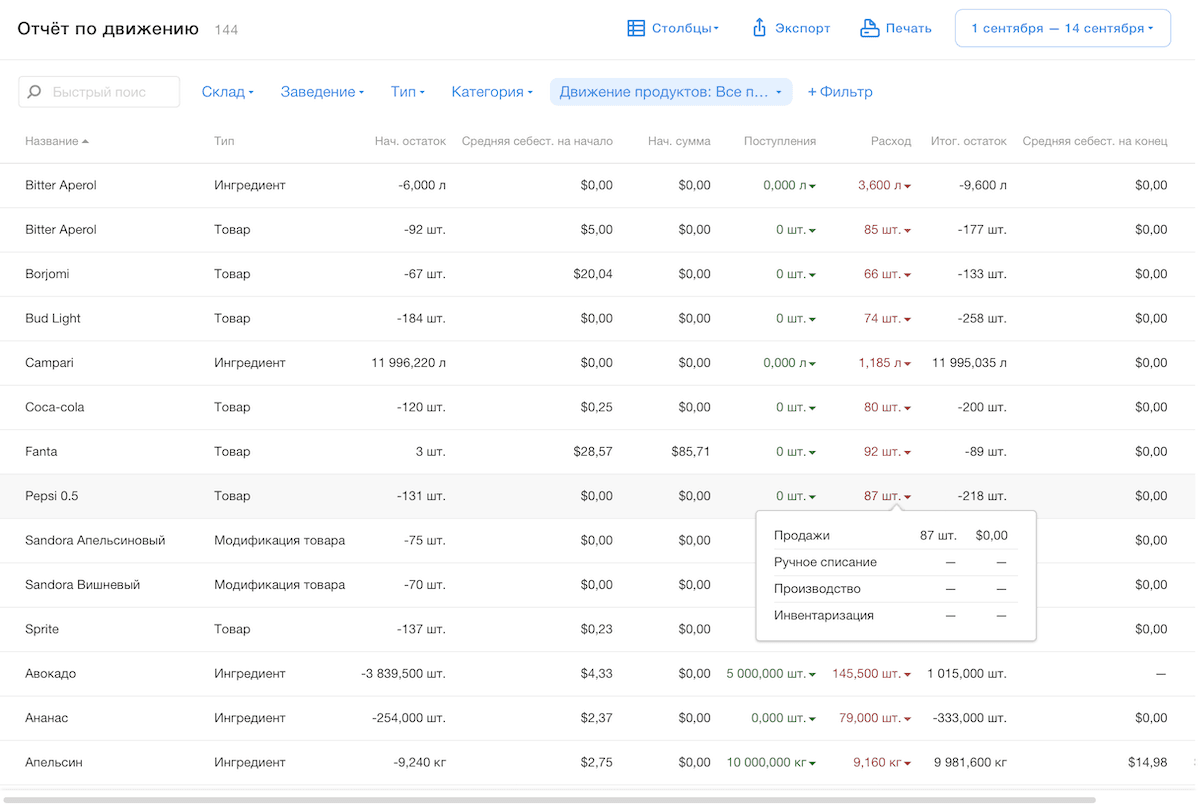Sort by the Название column header

pos(57,141)
